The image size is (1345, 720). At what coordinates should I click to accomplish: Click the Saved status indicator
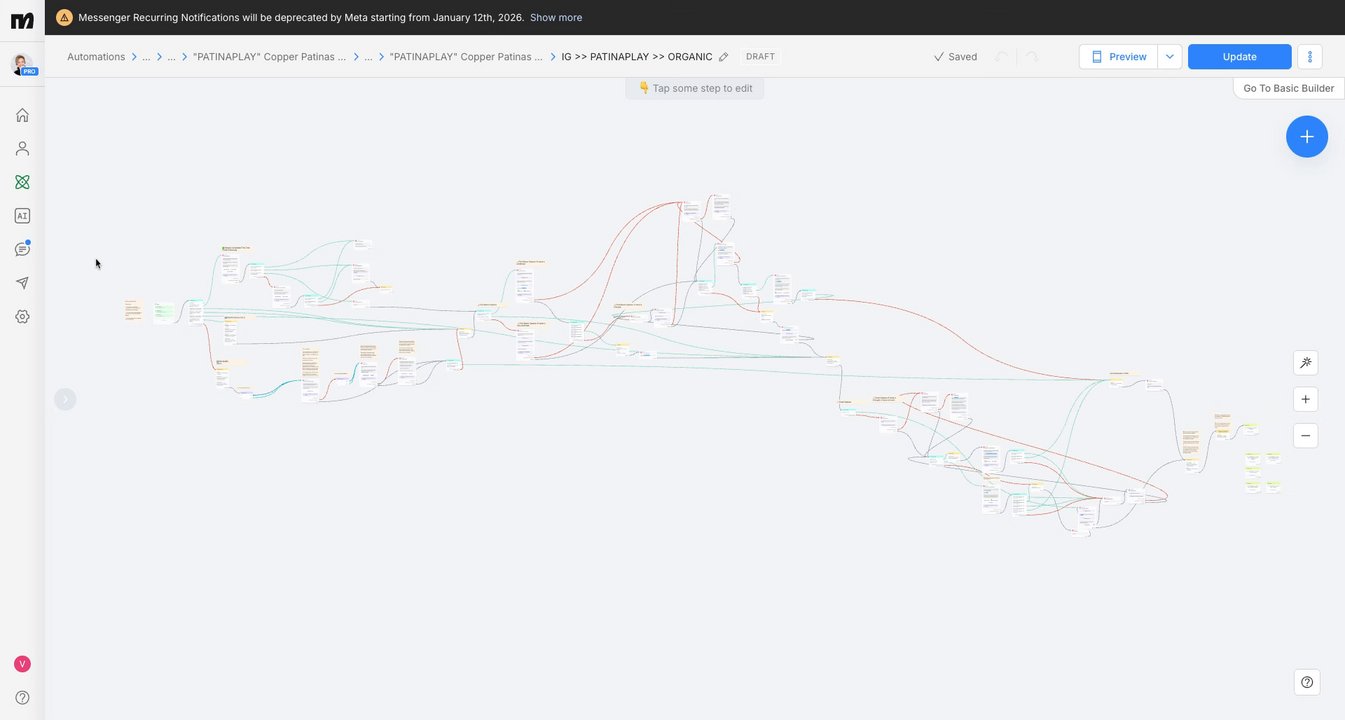click(955, 57)
